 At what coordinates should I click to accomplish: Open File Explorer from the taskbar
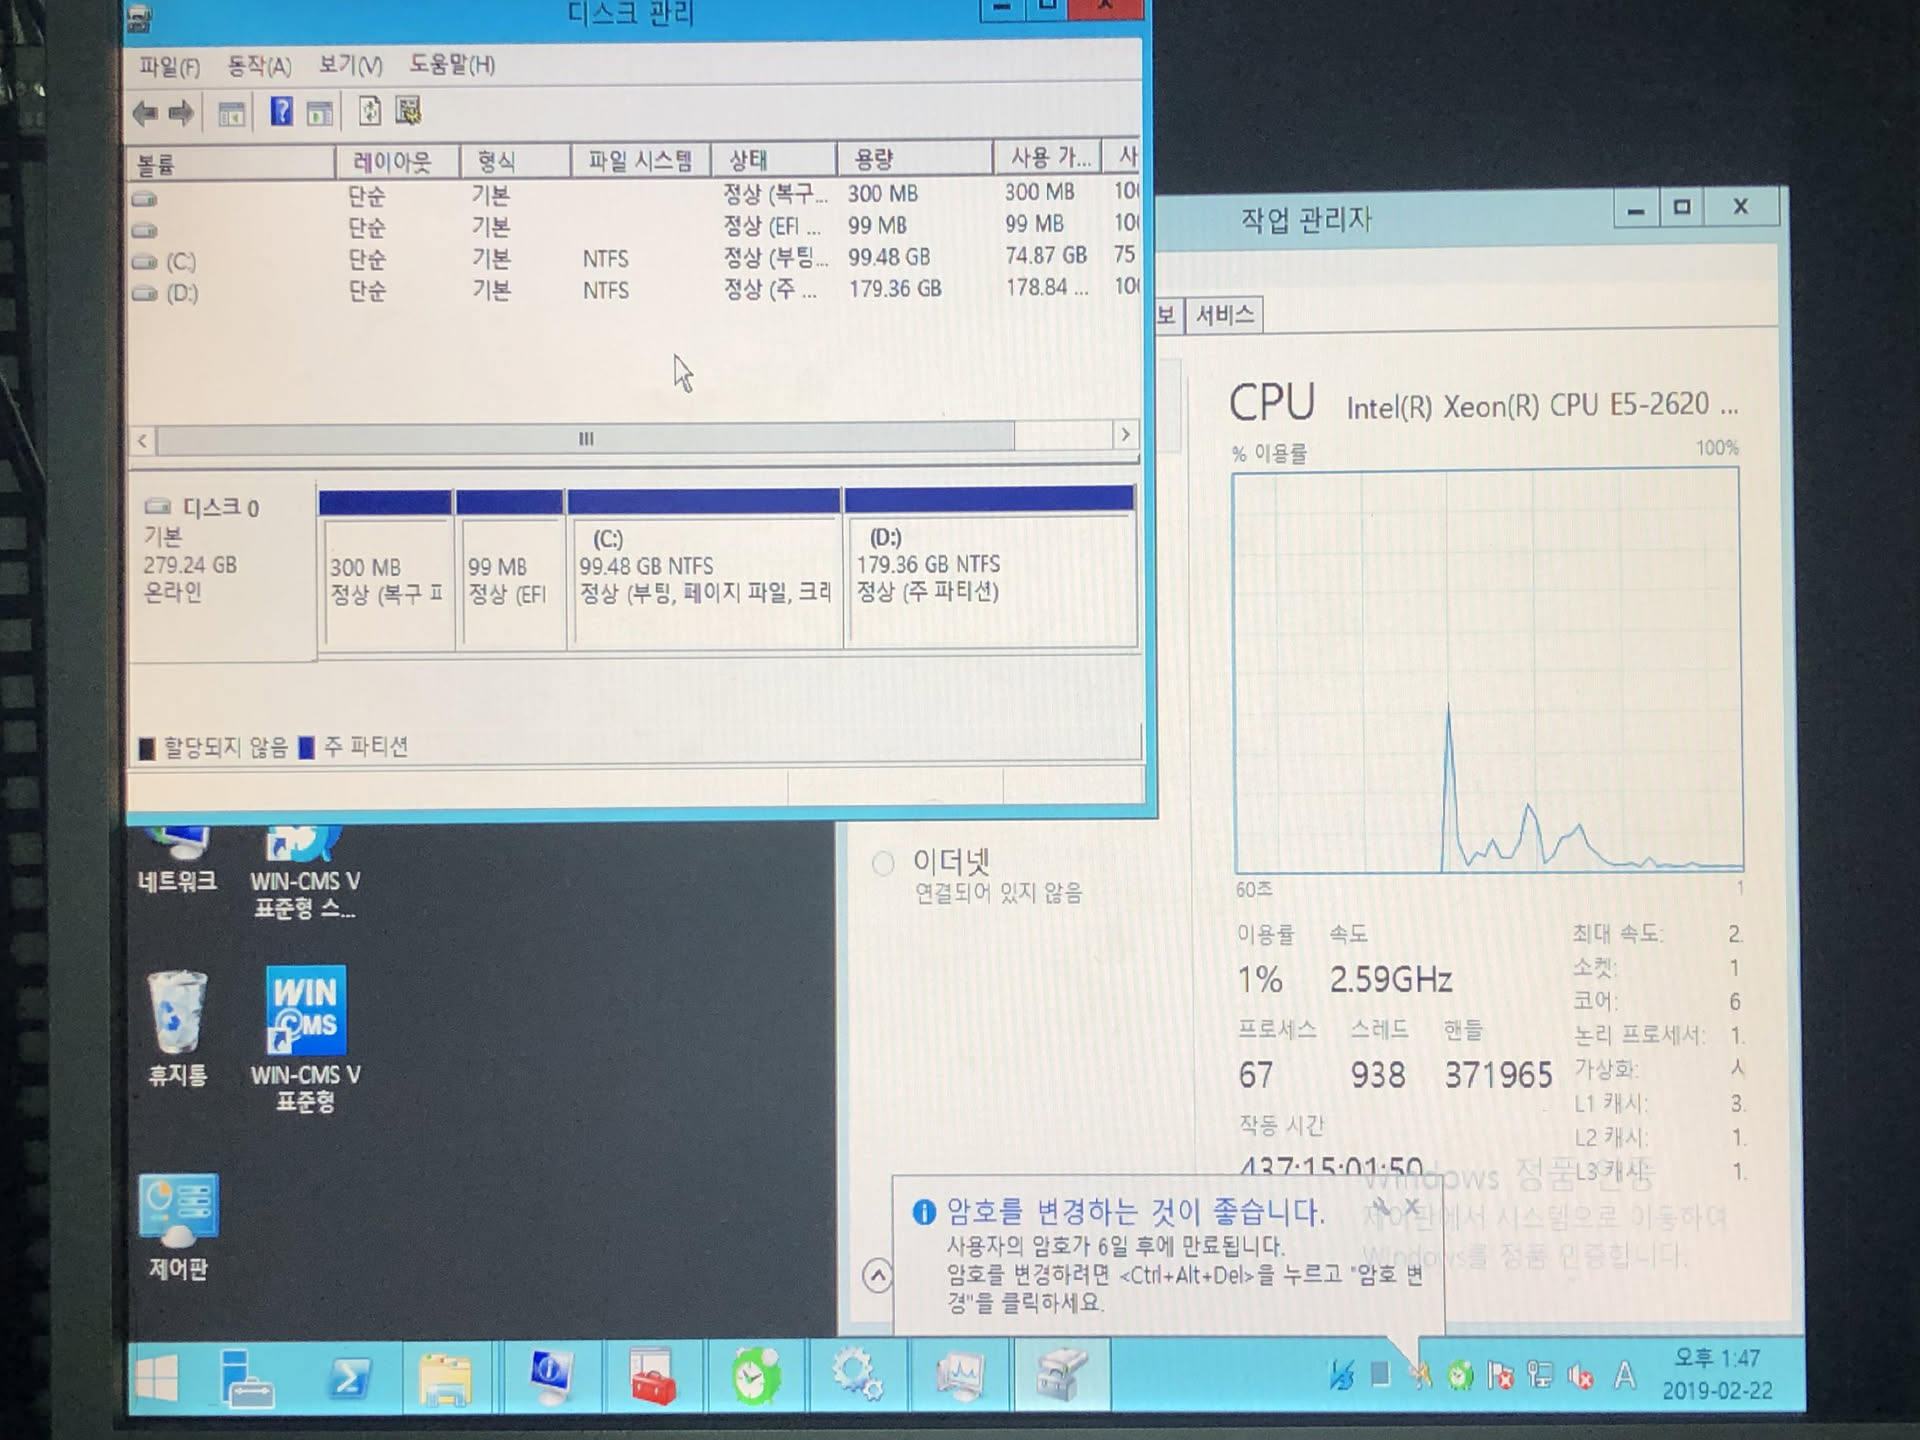tap(445, 1378)
